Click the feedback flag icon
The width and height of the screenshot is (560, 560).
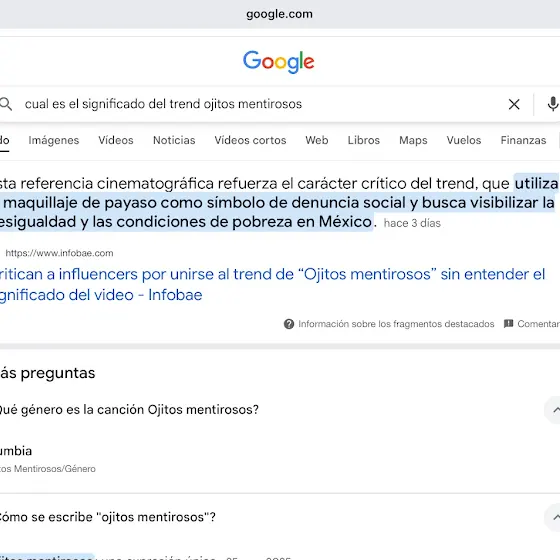point(509,324)
